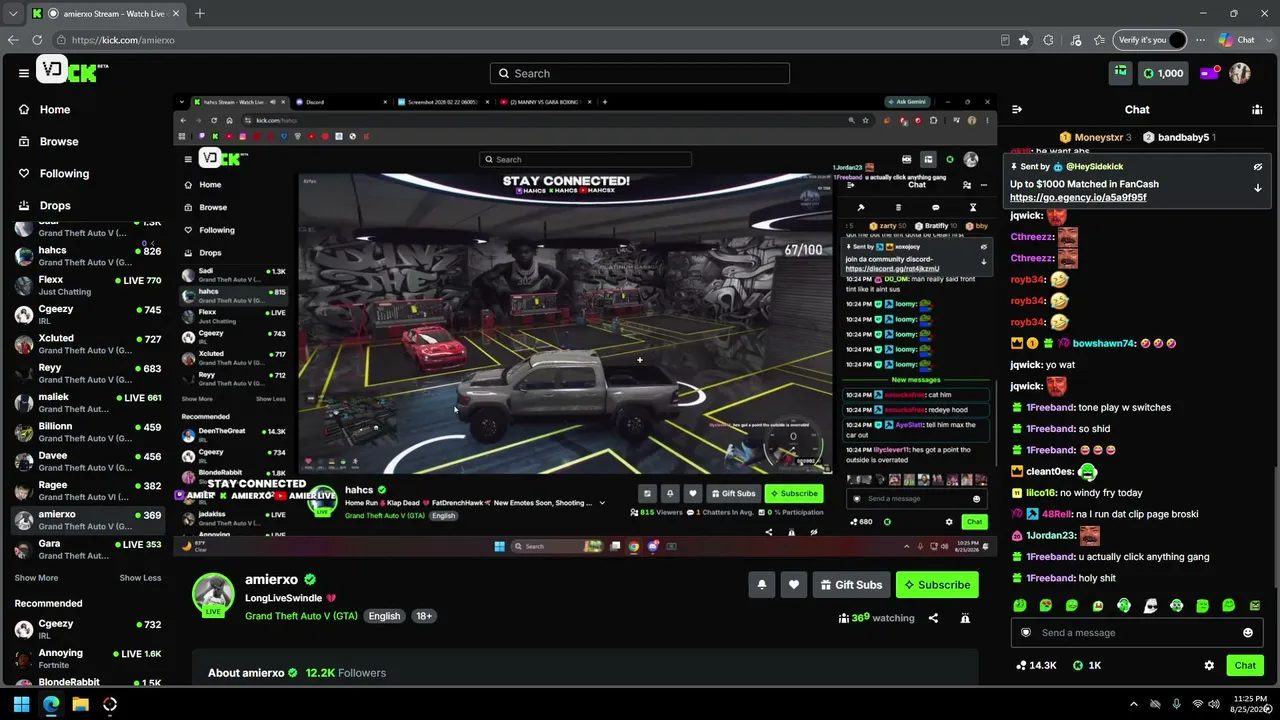1280x720 pixels.
Task: Open File Explorer from the taskbar
Action: (x=80, y=704)
